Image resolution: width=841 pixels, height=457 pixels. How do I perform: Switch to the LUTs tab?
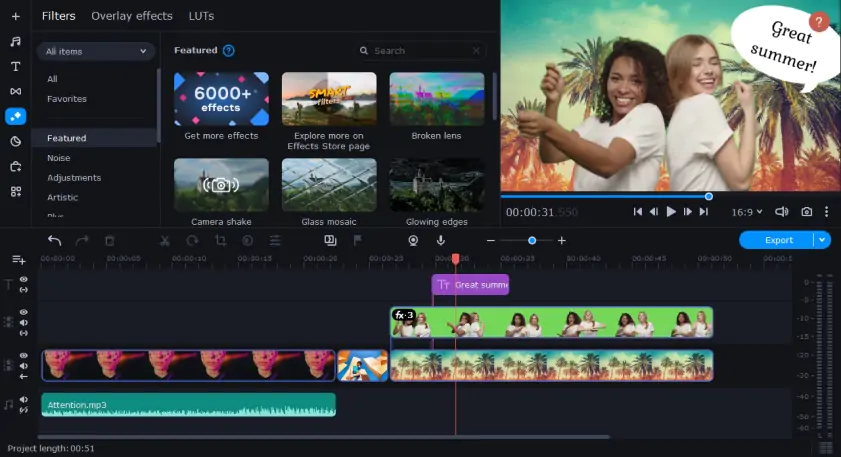click(201, 16)
